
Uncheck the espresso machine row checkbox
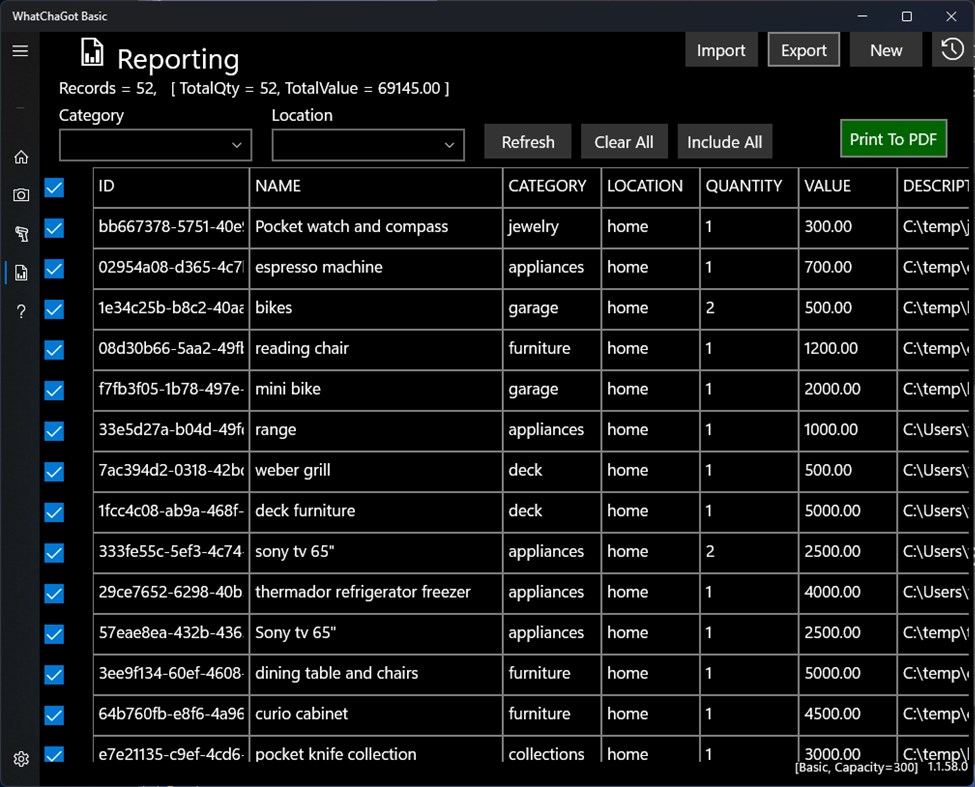54,269
